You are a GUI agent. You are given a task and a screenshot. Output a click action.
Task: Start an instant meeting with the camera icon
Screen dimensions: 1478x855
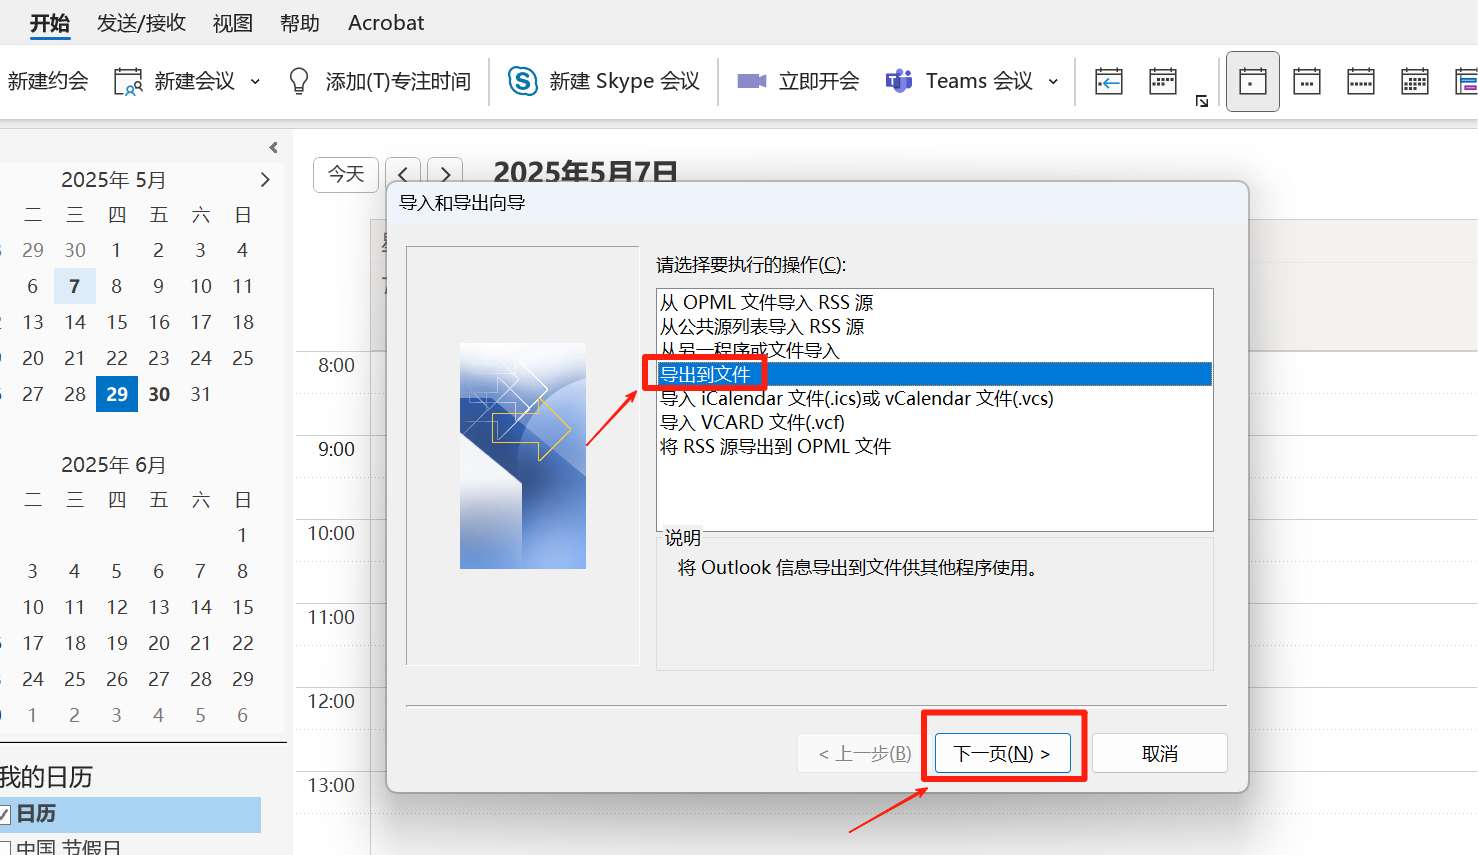[751, 81]
